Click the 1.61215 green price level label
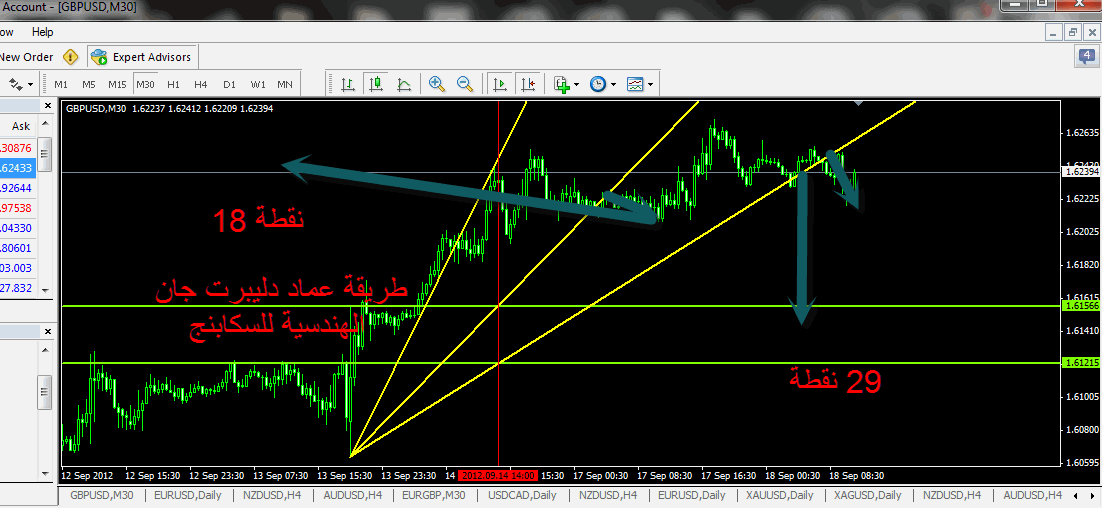Viewport: 1102px width, 508px height. coord(1080,363)
